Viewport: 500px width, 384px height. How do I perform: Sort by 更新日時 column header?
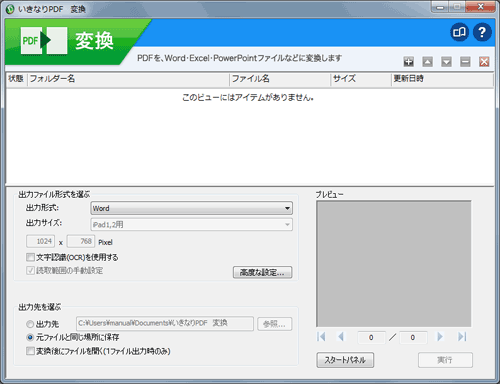(442, 79)
